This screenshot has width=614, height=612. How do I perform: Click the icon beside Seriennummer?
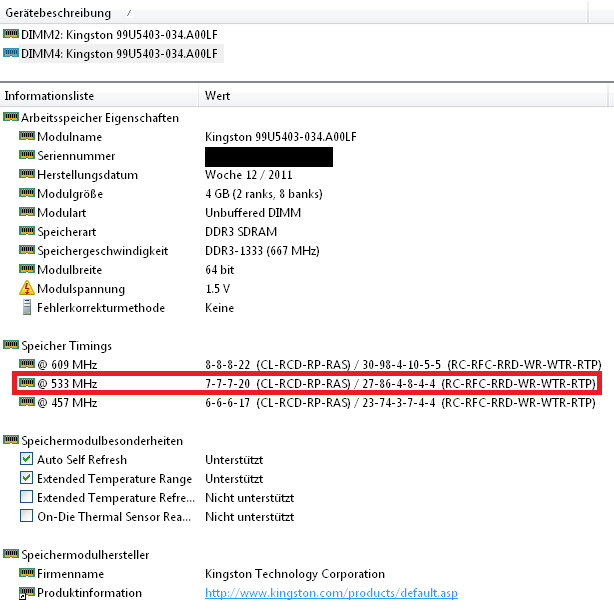pyautogui.click(x=27, y=155)
